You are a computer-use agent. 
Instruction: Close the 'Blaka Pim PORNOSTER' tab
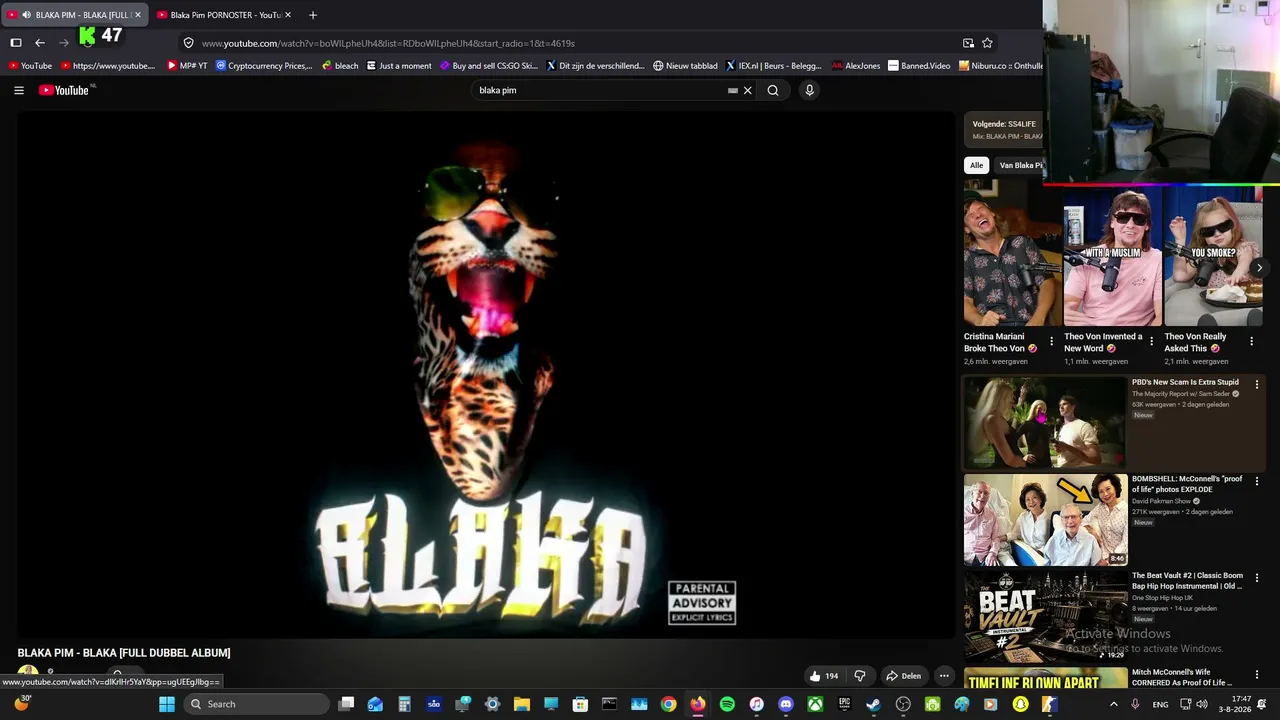pos(288,15)
